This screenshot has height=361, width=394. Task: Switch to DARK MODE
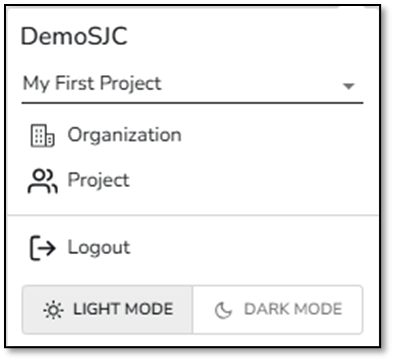click(277, 309)
